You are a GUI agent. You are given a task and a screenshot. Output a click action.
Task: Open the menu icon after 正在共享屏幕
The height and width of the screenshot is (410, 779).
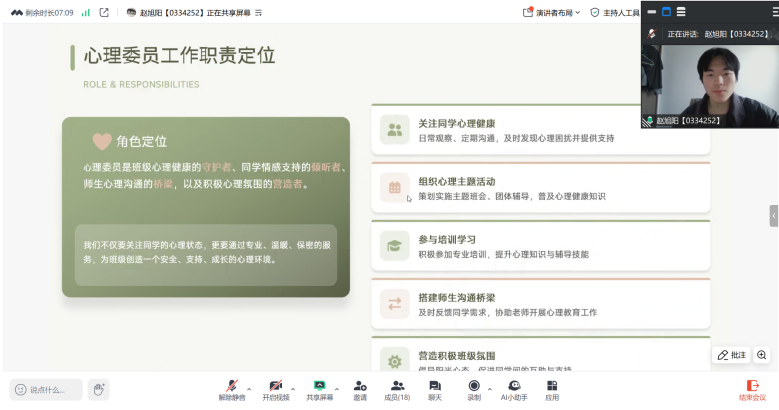[259, 12]
